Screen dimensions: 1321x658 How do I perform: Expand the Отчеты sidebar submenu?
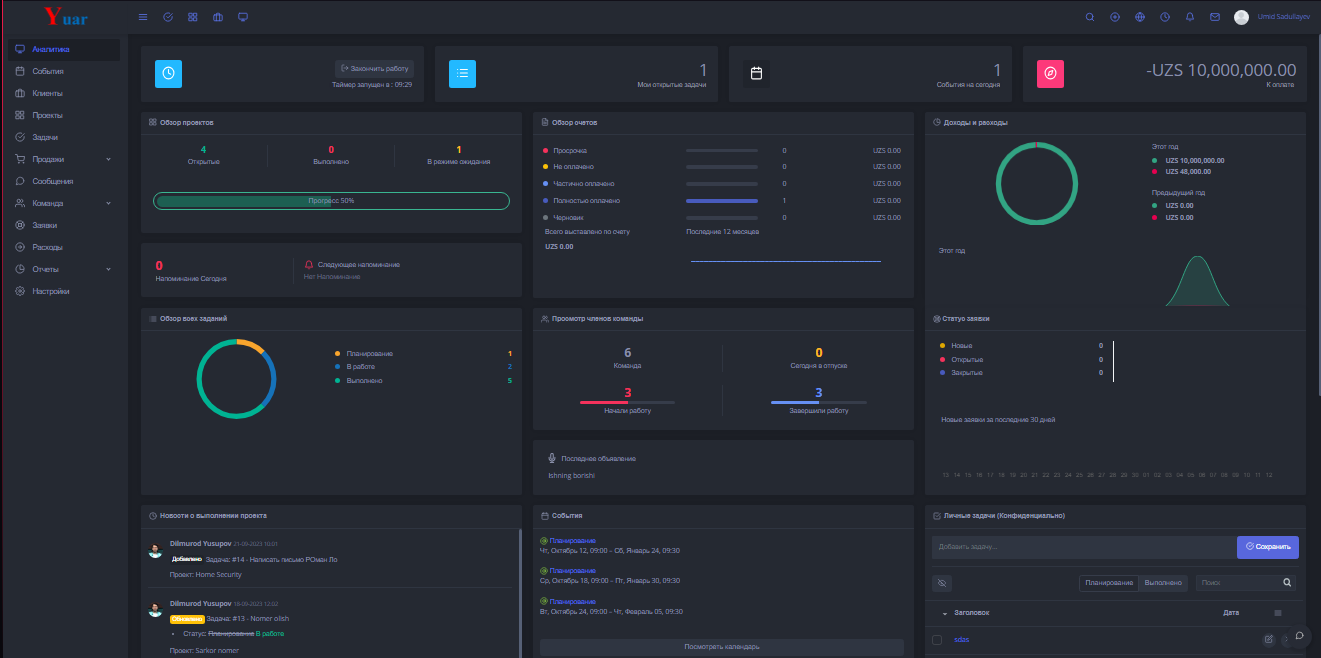108,269
